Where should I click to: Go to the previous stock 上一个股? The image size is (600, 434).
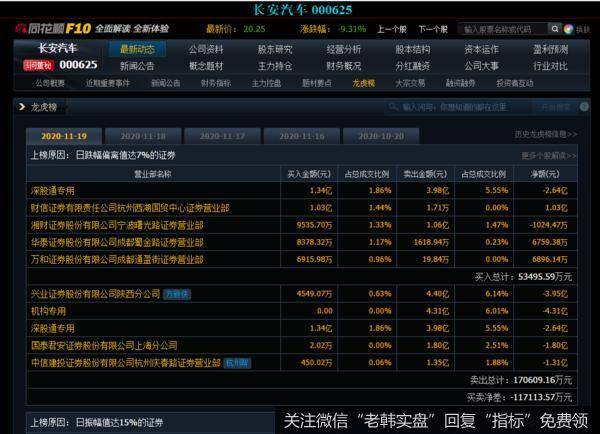[392, 29]
